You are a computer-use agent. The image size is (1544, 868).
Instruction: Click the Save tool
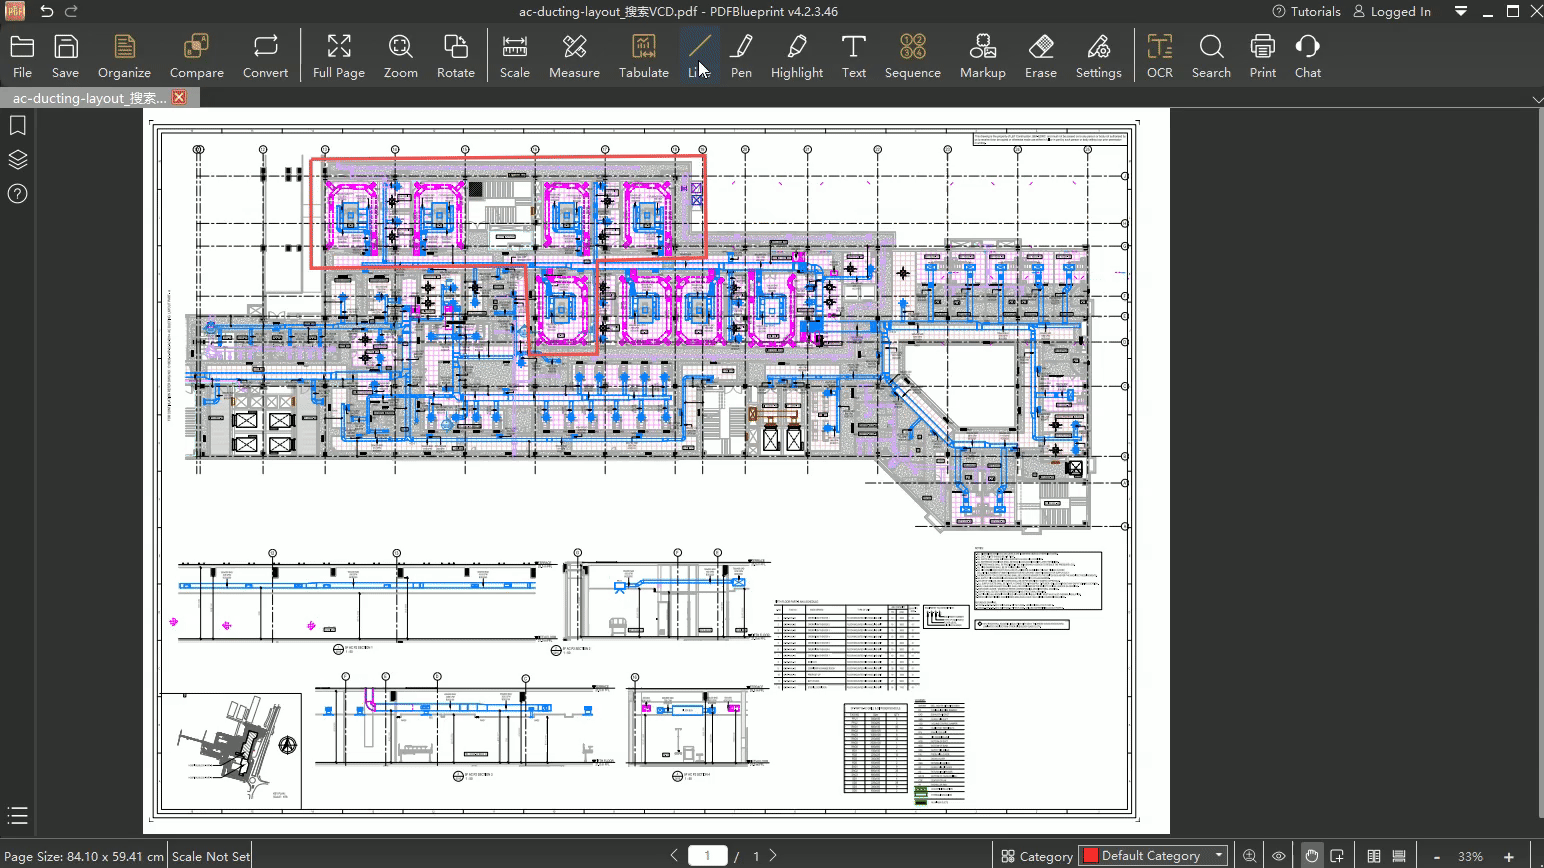65,56
